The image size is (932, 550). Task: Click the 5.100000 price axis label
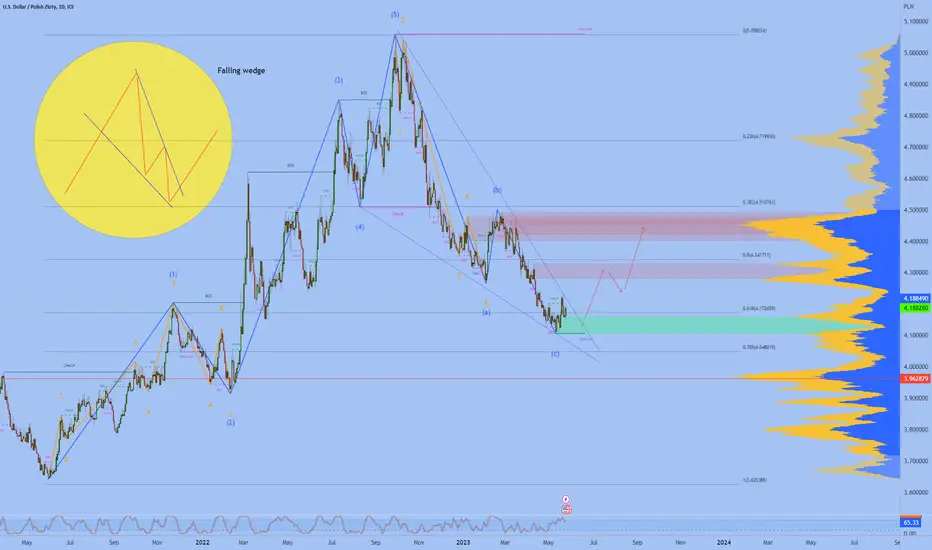(x=915, y=21)
